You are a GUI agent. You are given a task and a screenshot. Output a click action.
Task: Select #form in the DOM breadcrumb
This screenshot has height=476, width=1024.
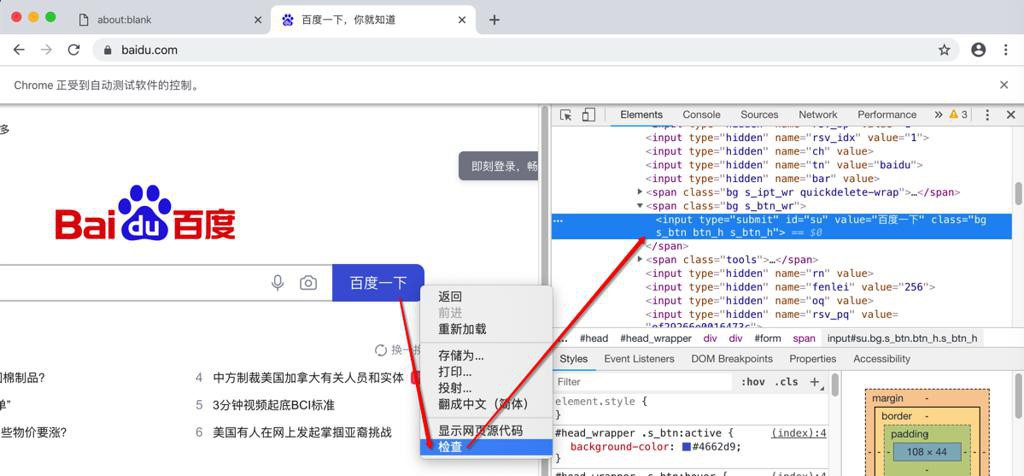[768, 338]
